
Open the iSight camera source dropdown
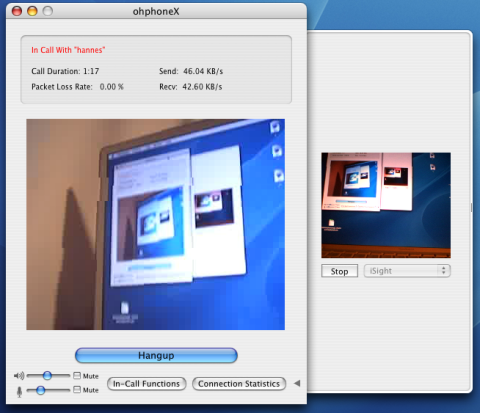407,271
